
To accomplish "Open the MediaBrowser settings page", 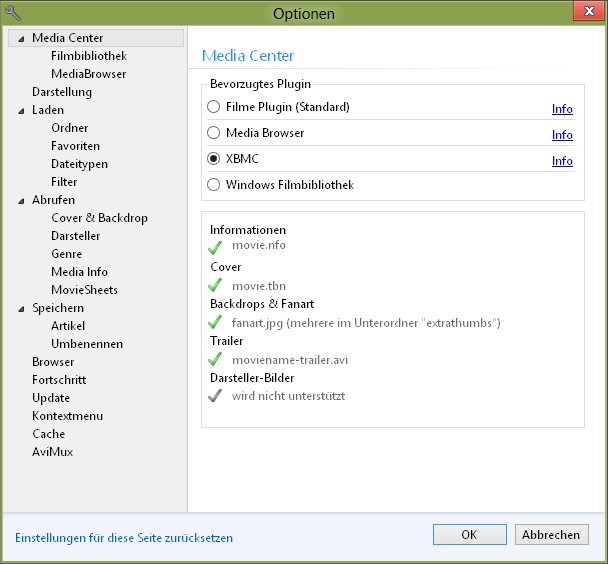I will point(89,74).
